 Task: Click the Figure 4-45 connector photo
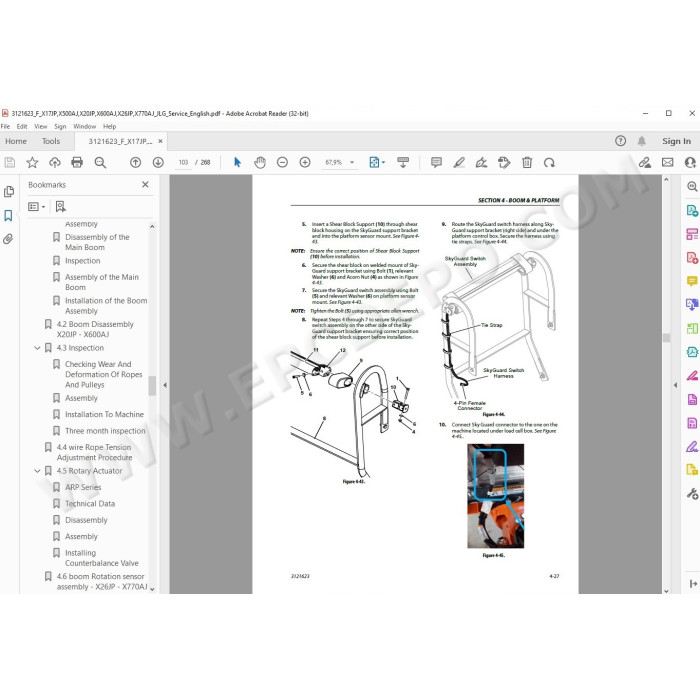pos(496,496)
